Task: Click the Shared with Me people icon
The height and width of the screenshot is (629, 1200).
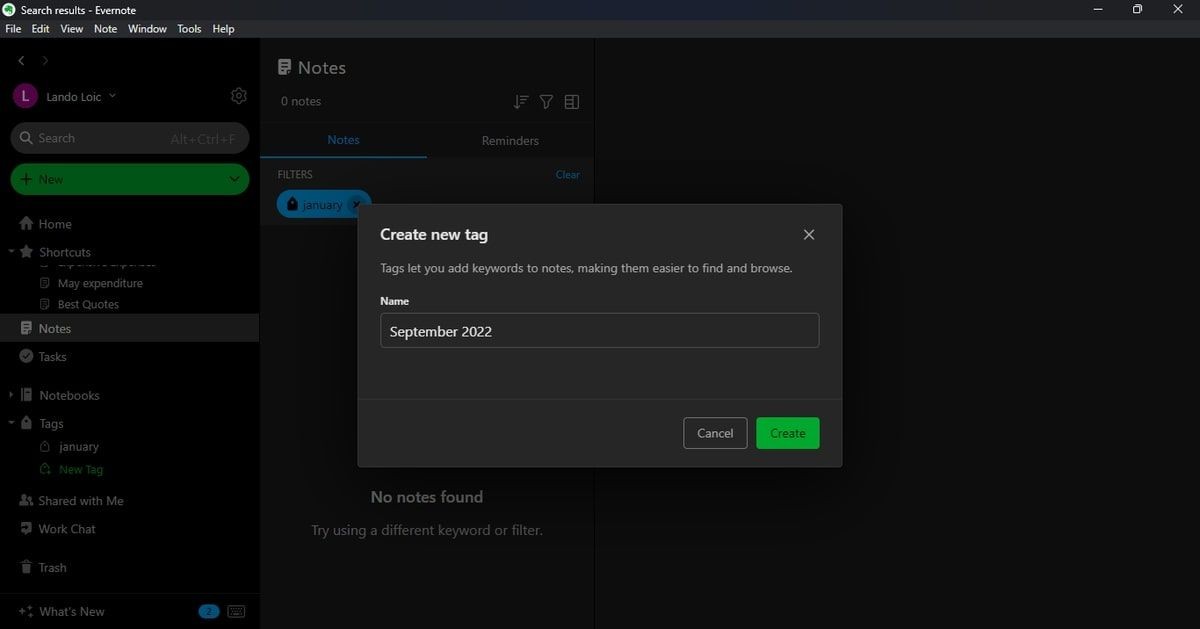Action: (x=26, y=501)
